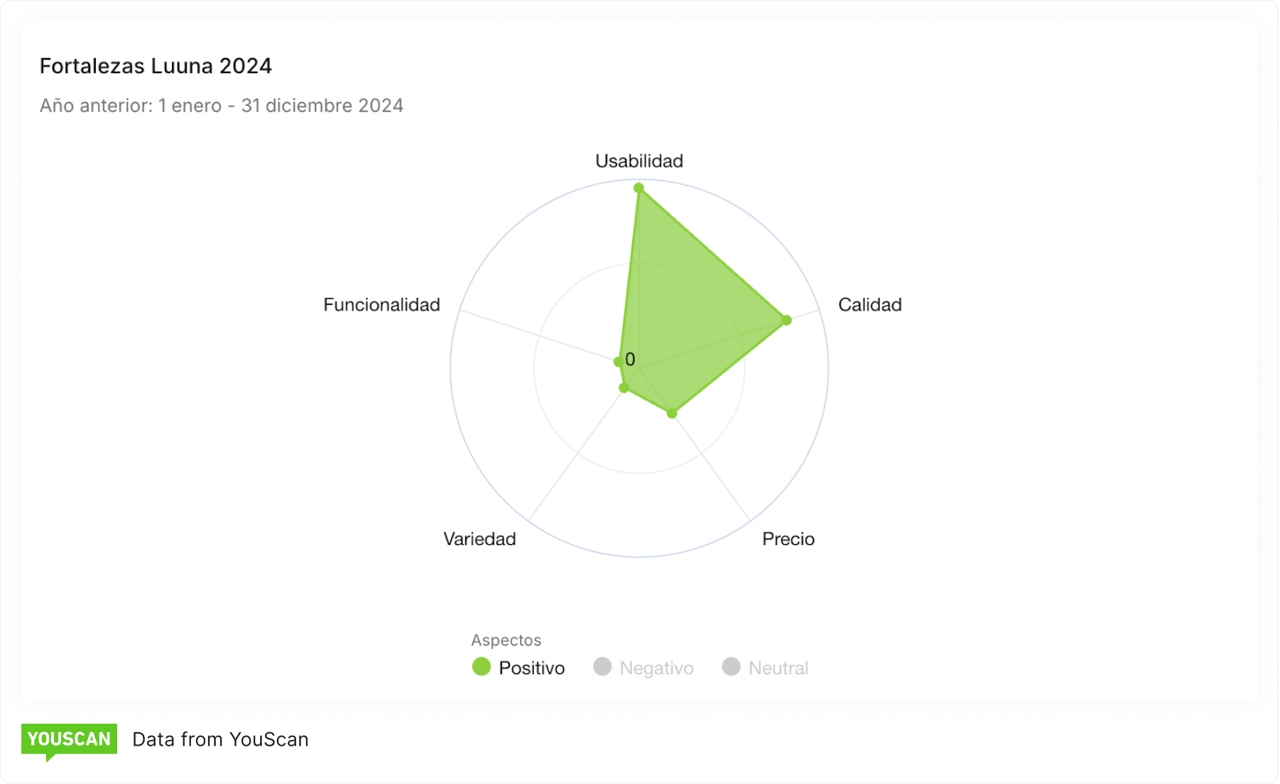Click the Data from YouScan text
The image size is (1280, 784).
(221, 740)
